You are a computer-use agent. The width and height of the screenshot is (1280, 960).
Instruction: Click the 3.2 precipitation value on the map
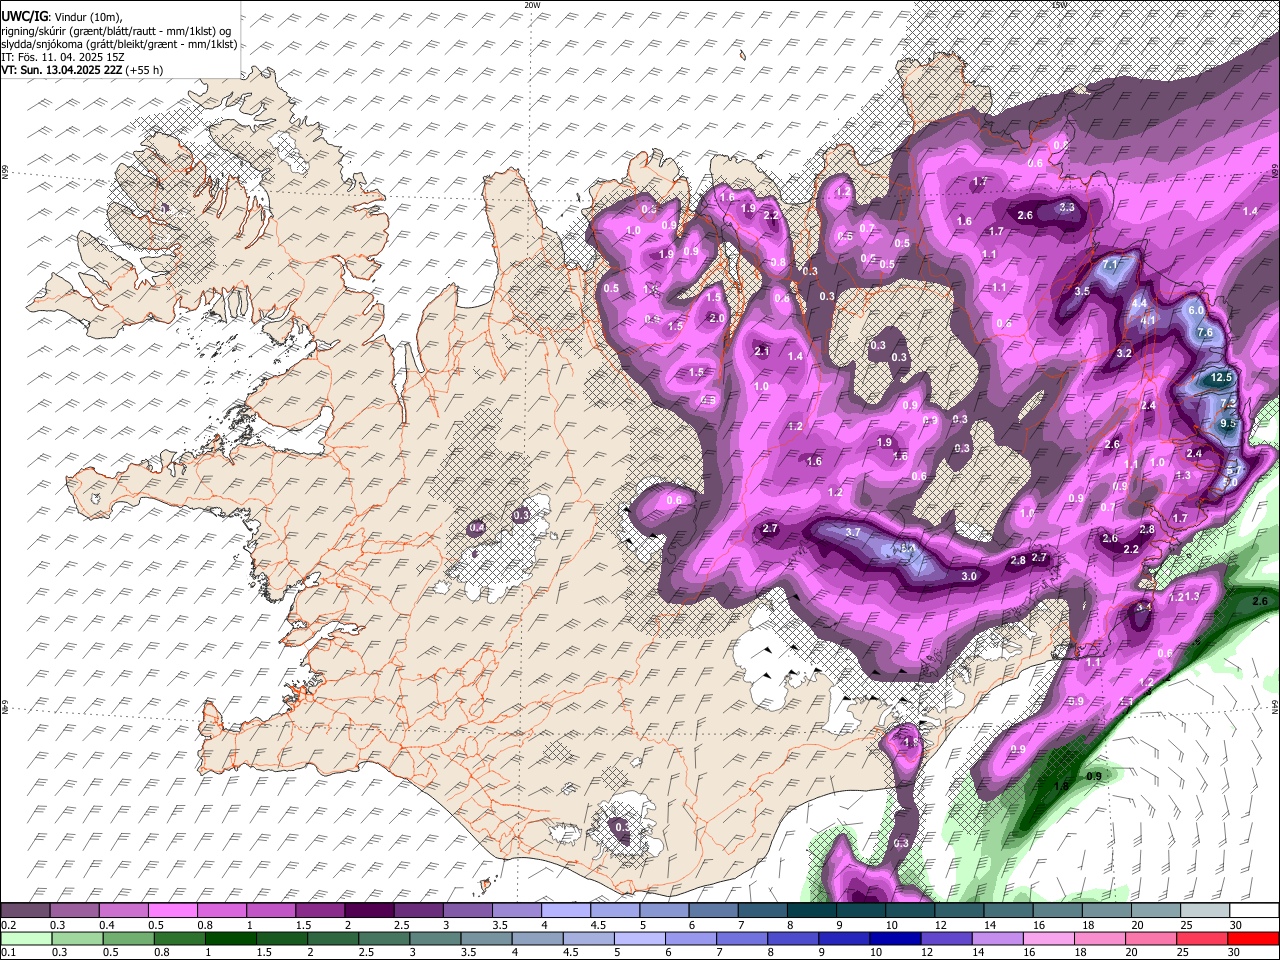coord(1124,353)
